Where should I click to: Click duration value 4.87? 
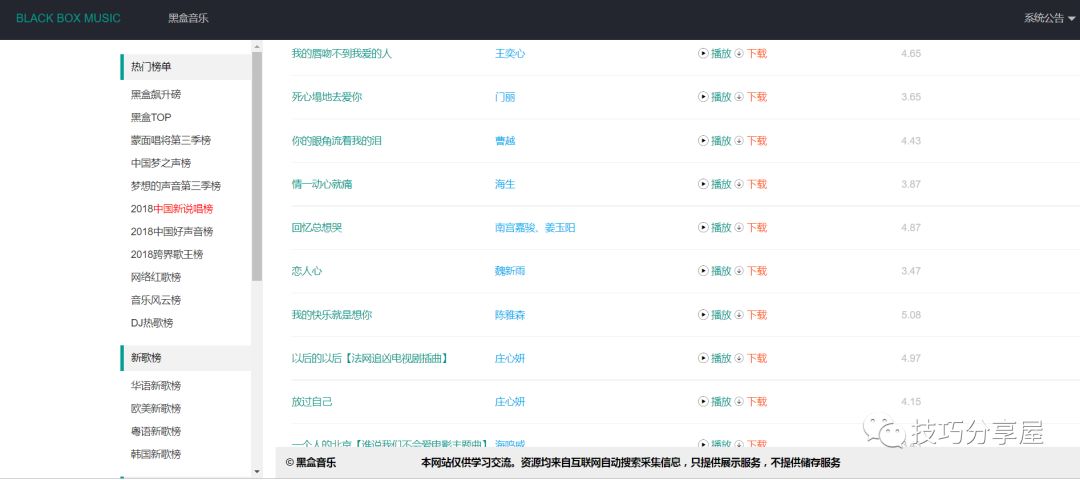coord(911,227)
